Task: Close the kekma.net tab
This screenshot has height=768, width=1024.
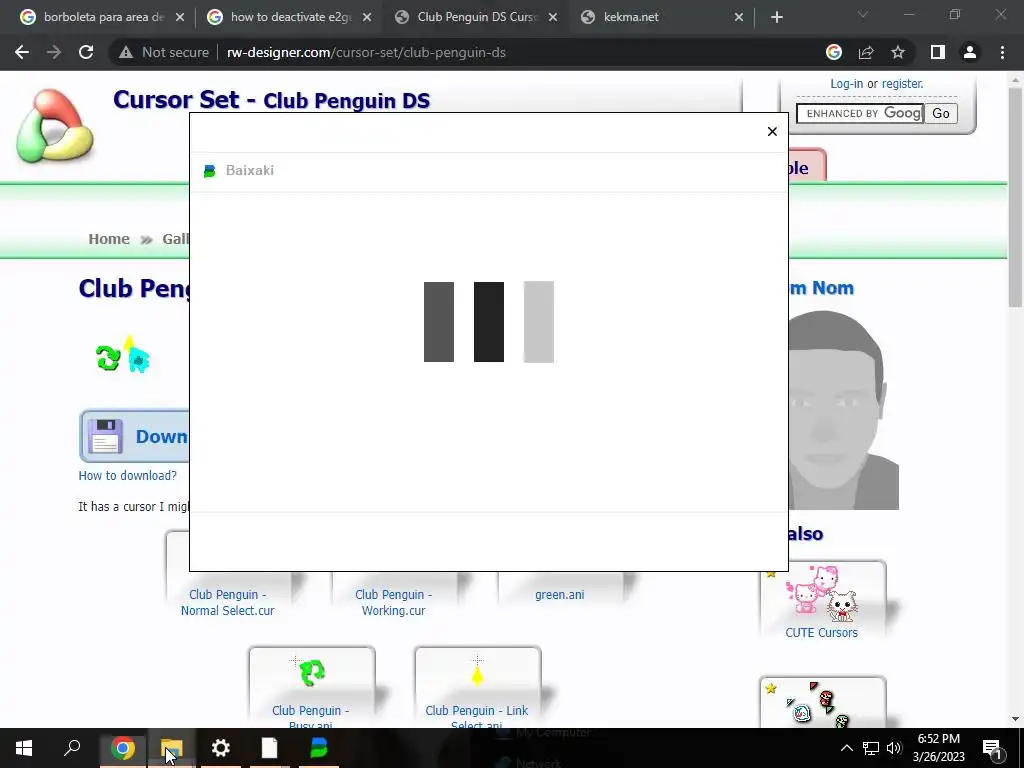Action: 739,17
